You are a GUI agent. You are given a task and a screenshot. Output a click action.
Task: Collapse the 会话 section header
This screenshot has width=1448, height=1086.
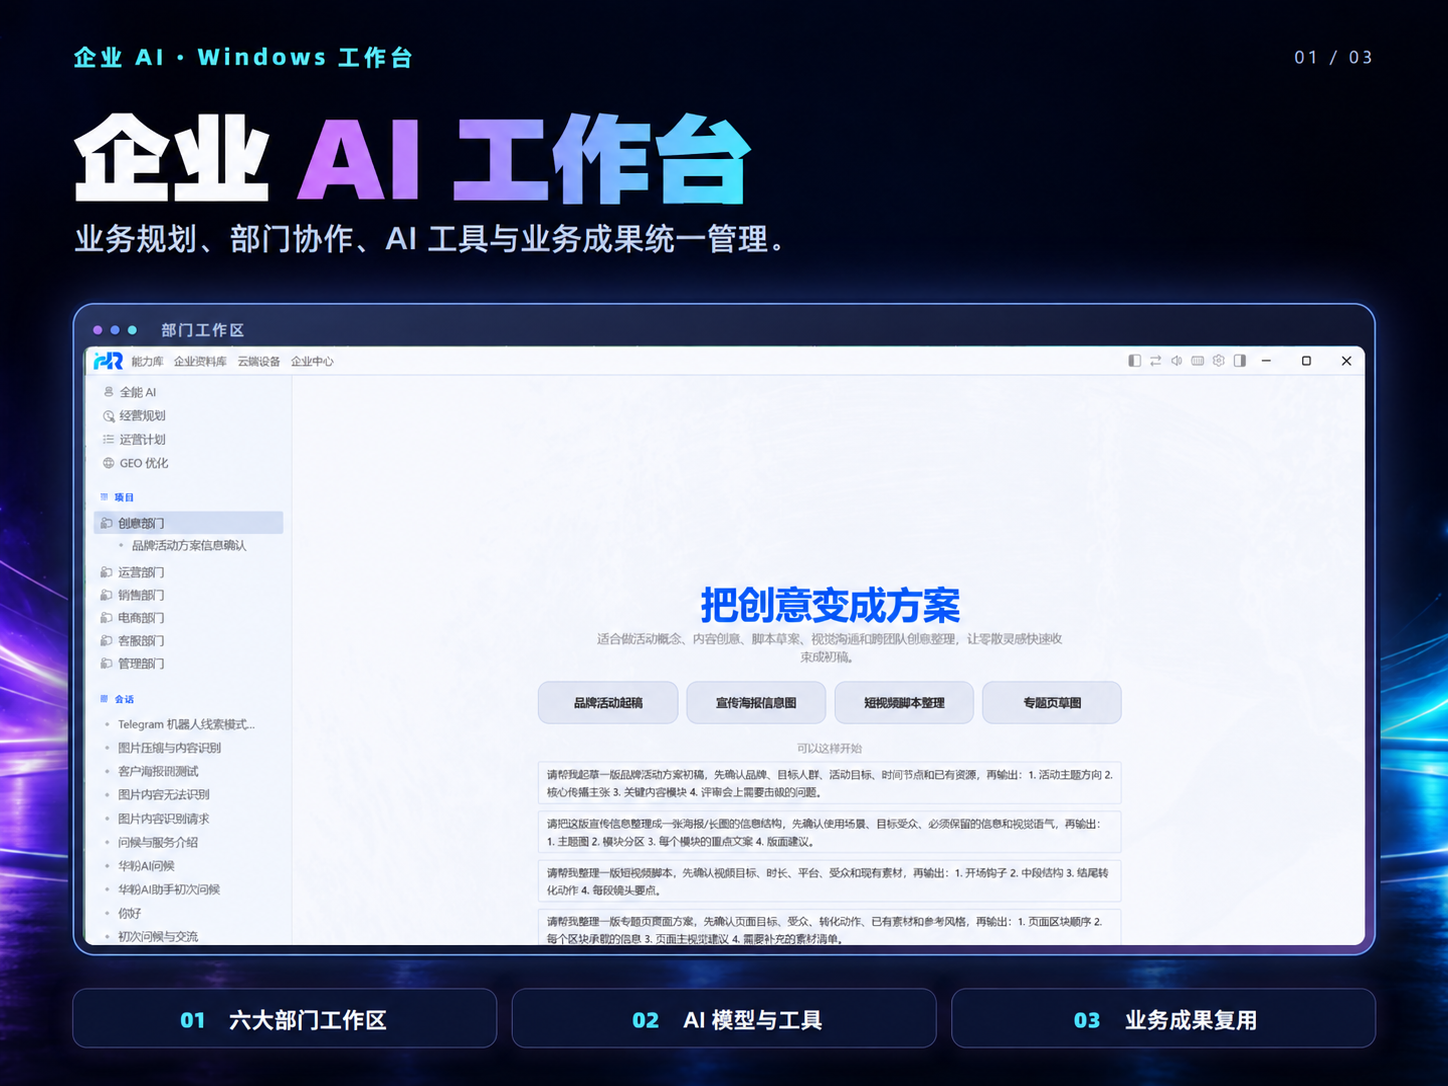(x=117, y=699)
